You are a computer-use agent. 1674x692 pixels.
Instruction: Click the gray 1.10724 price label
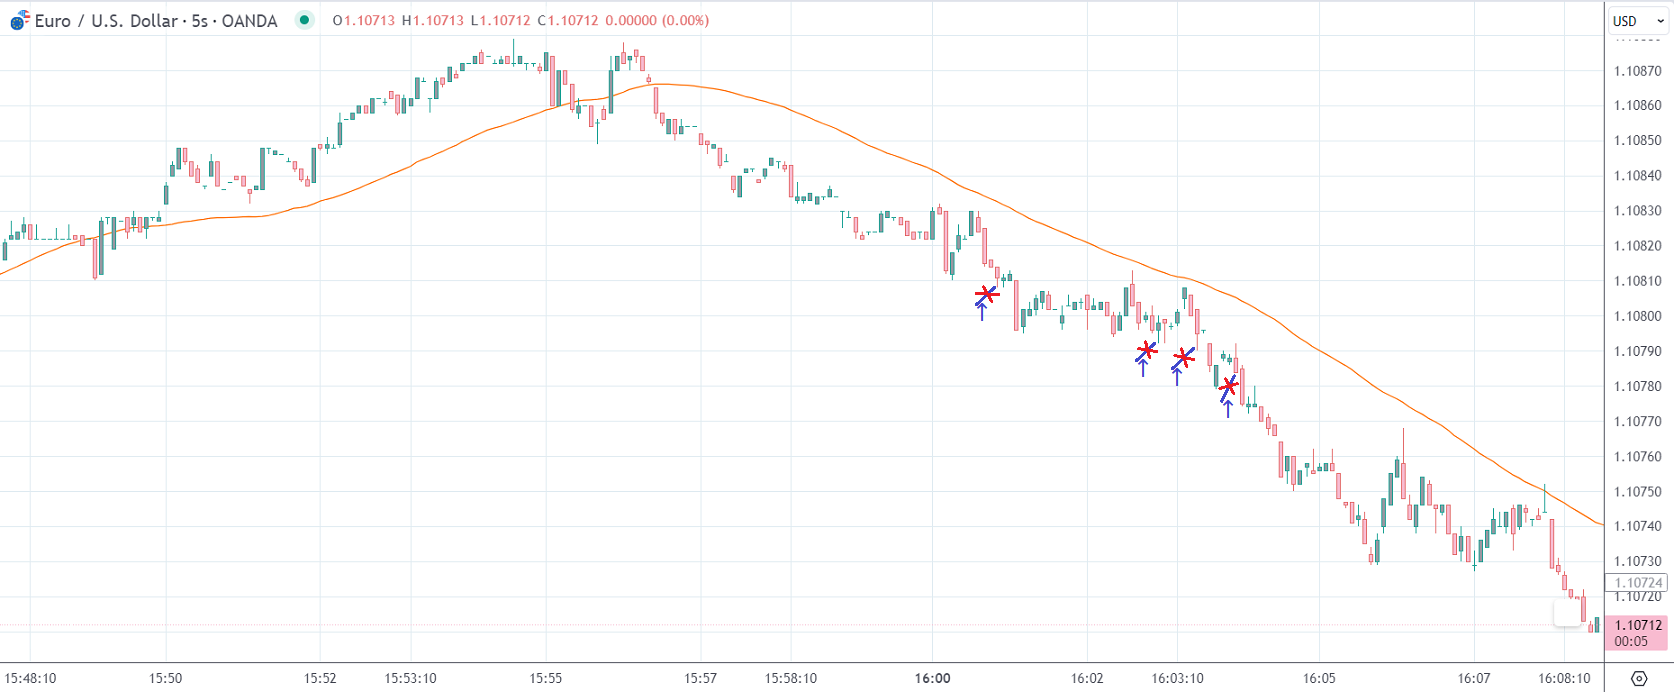coord(1637,582)
